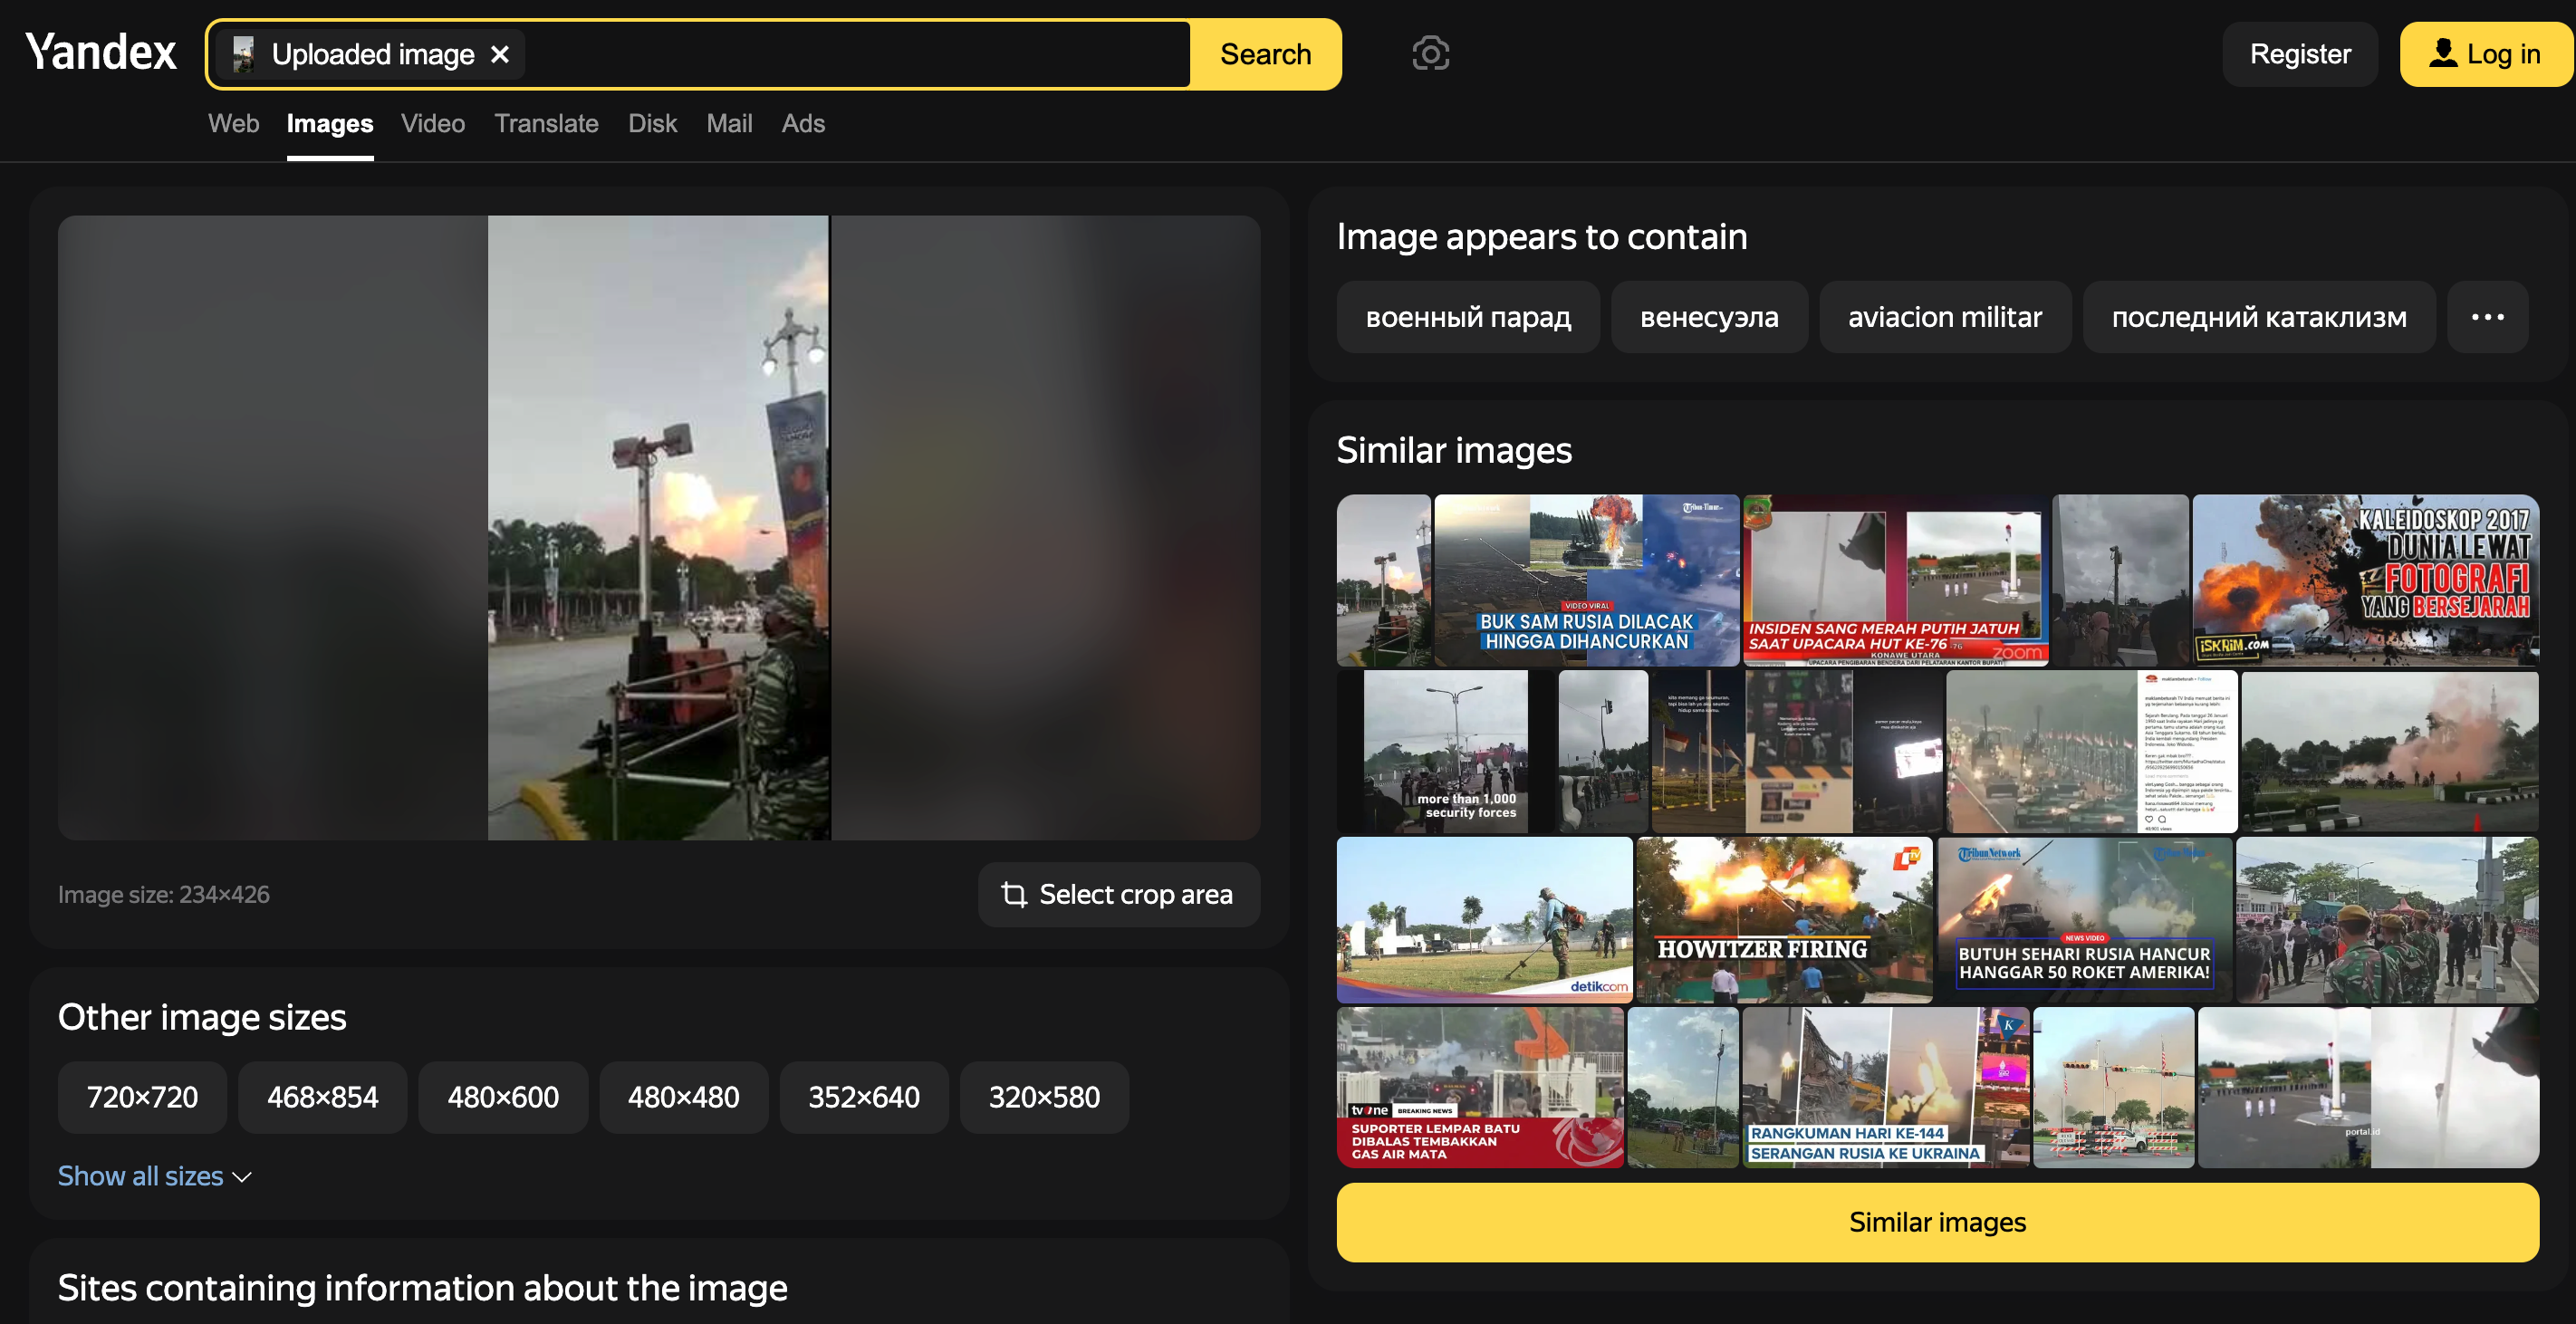The image size is (2576, 1324).
Task: Remove the uploaded image with the X
Action: click(500, 55)
